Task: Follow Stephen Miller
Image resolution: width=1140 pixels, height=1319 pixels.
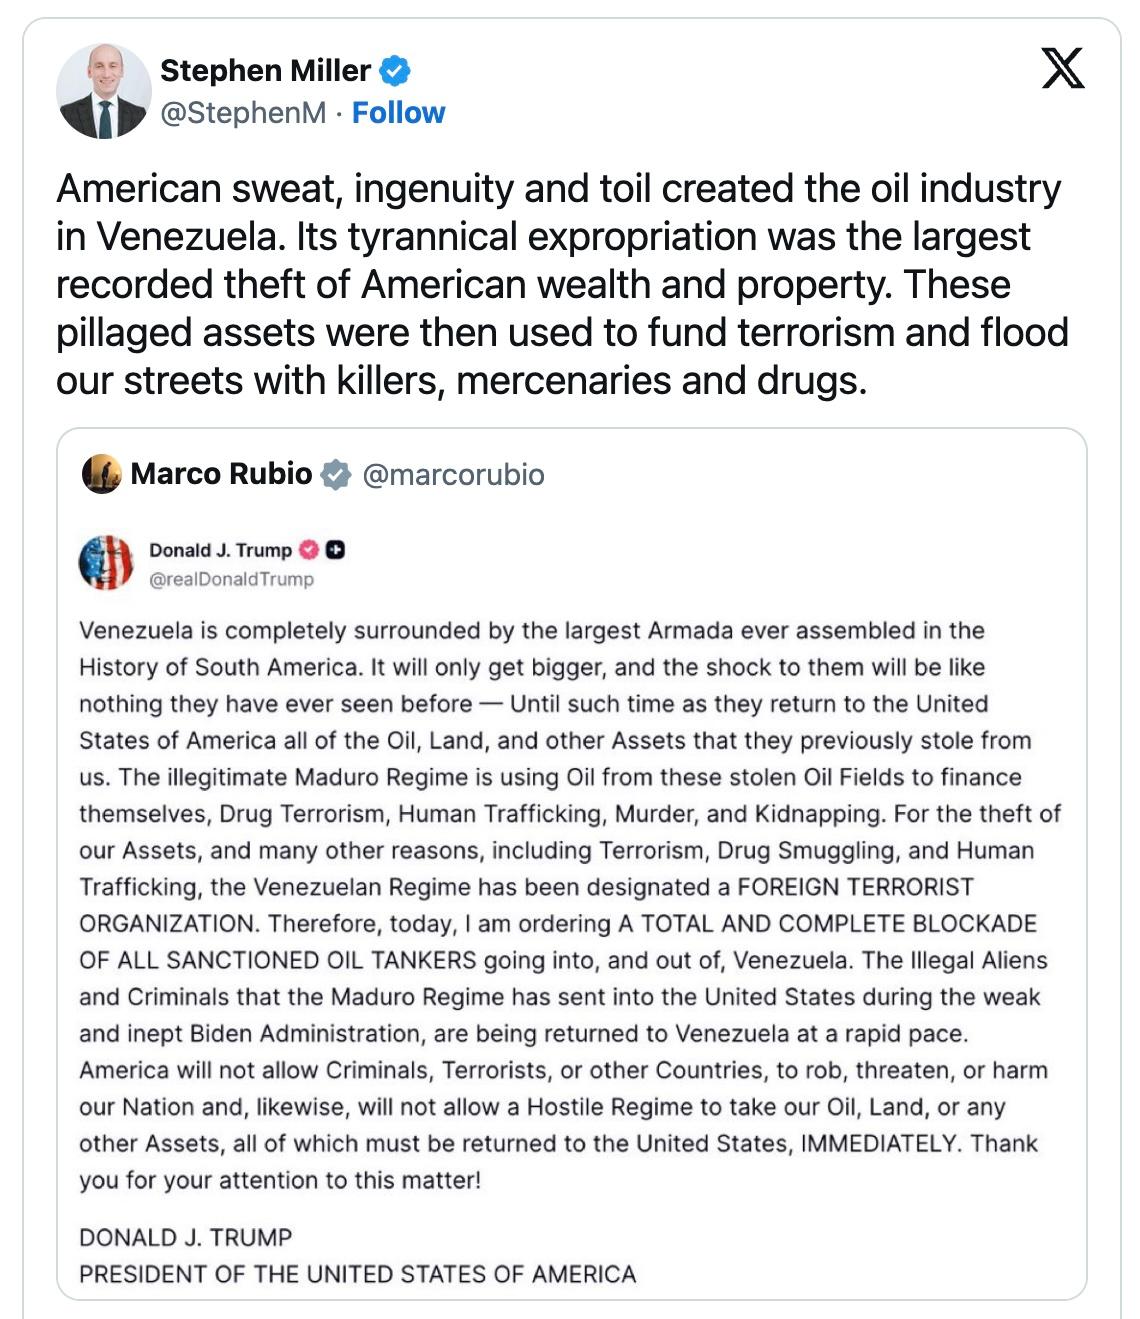Action: tap(398, 113)
